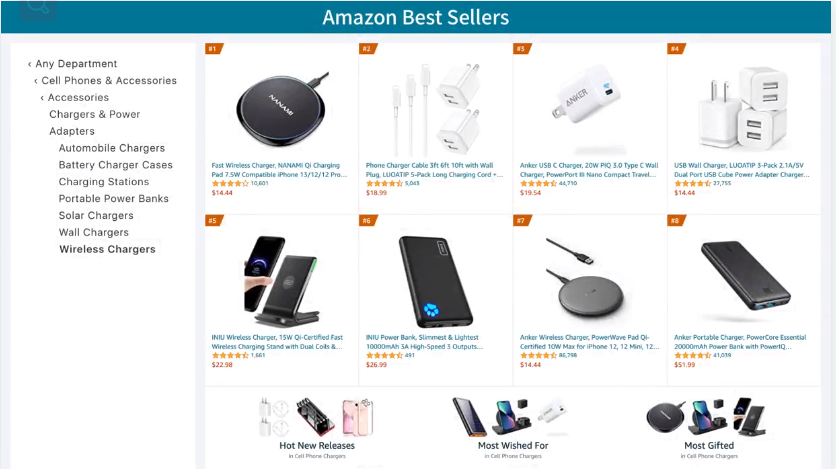Open the INIU power bank product image
836x469 pixels.
[x=435, y=281]
